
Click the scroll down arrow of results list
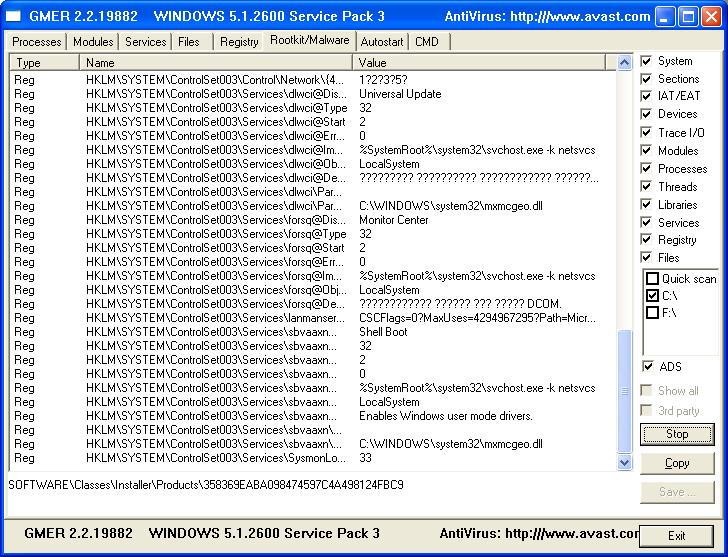(x=625, y=463)
